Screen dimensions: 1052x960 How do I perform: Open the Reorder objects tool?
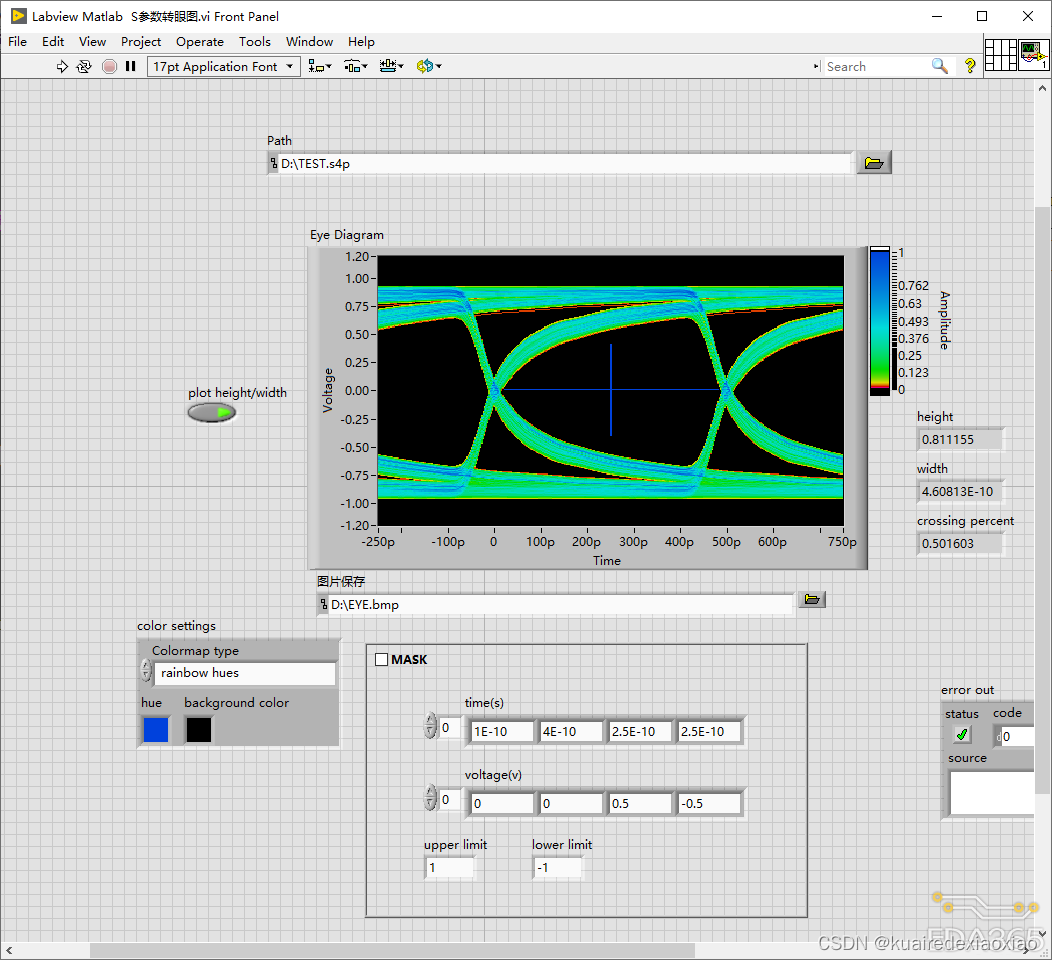coord(429,66)
